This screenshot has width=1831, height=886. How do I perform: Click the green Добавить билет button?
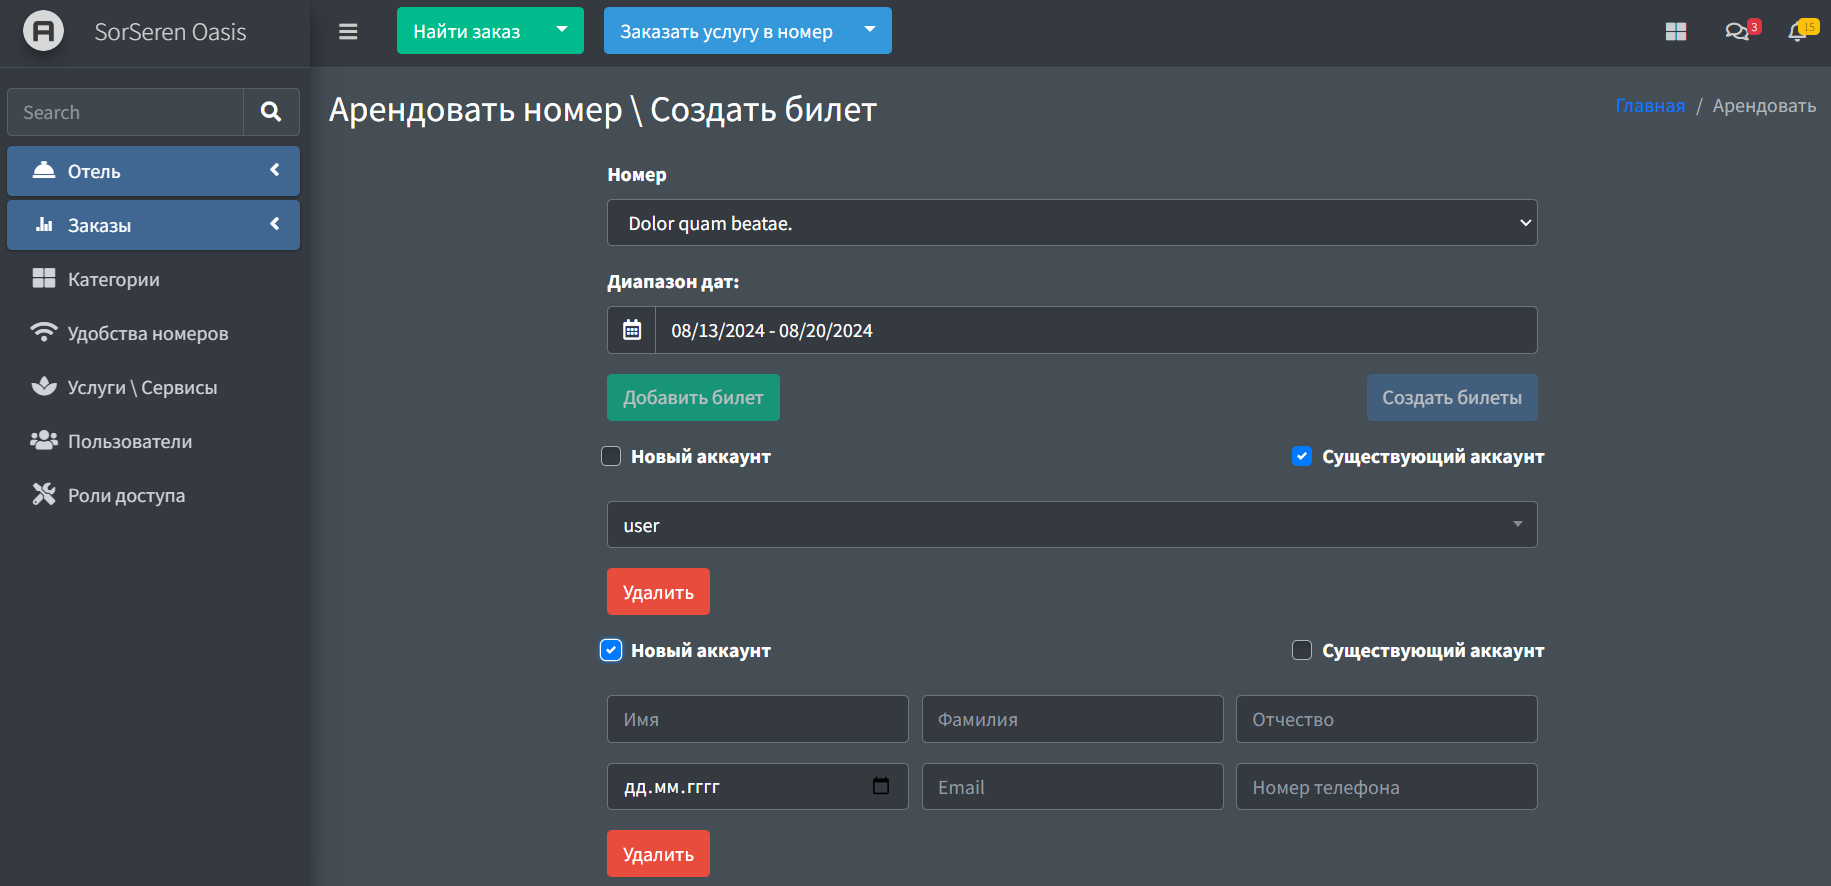tap(693, 398)
